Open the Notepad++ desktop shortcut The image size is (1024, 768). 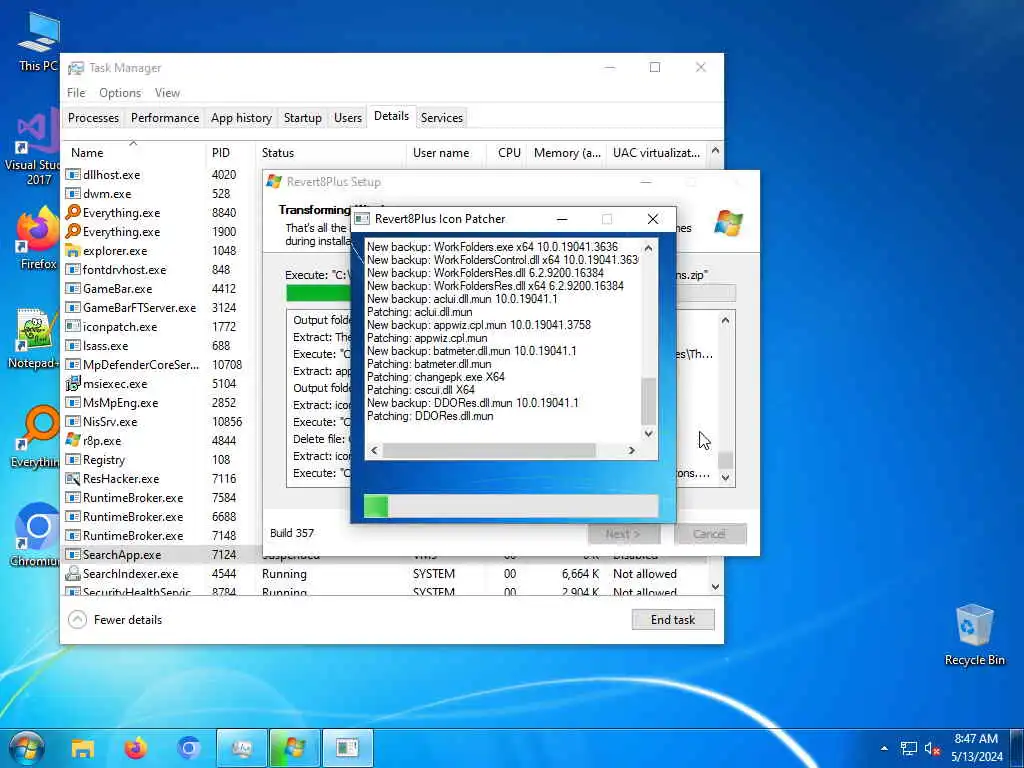(34, 338)
